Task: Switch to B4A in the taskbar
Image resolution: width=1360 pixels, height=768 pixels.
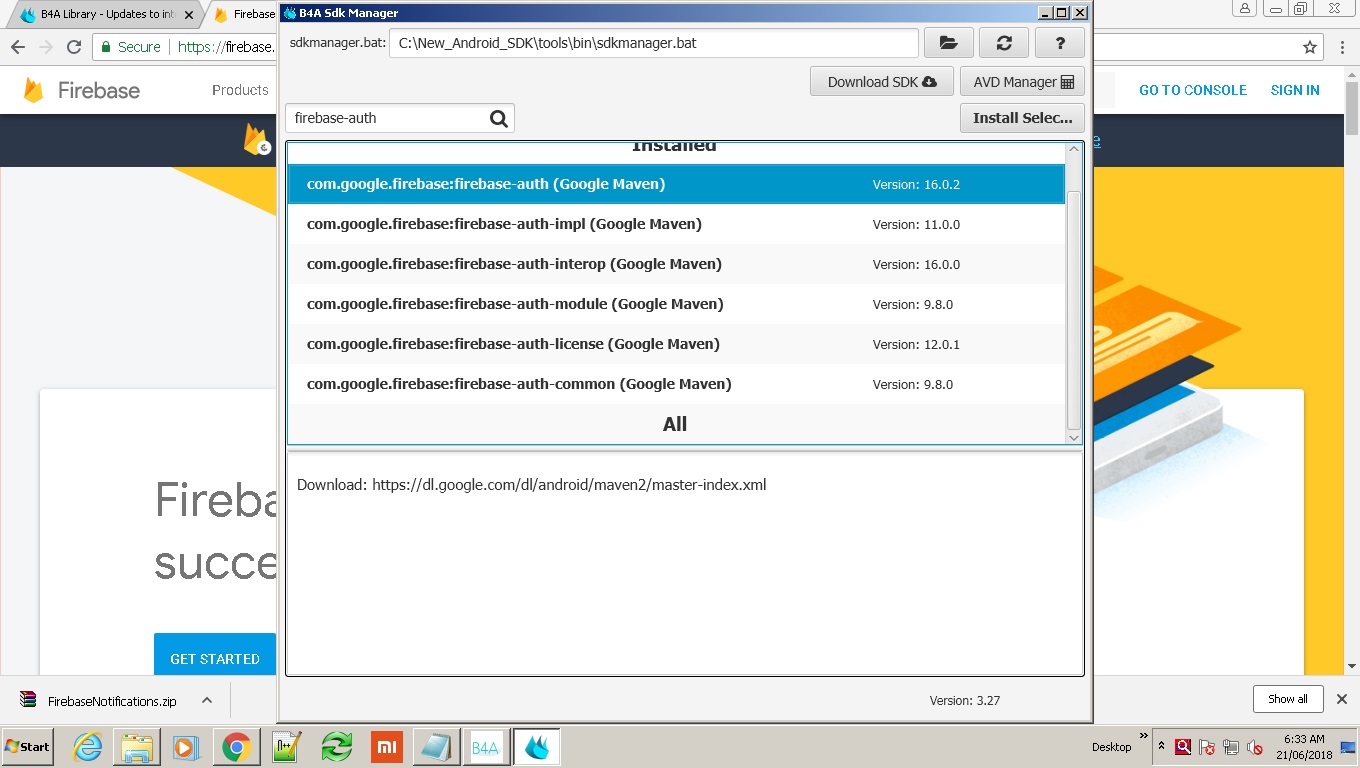Action: (486, 747)
